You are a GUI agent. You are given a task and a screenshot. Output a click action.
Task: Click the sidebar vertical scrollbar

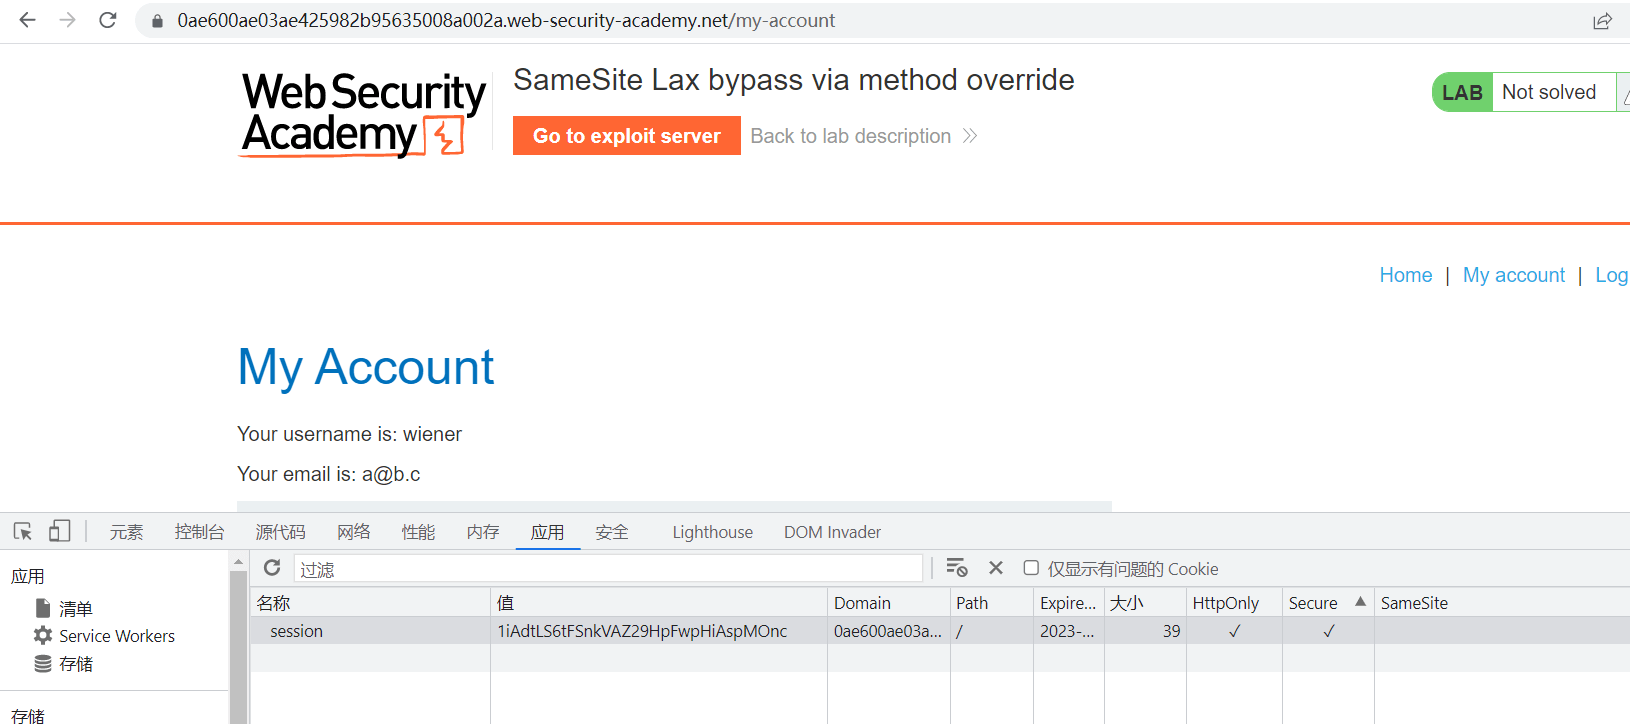(238, 640)
